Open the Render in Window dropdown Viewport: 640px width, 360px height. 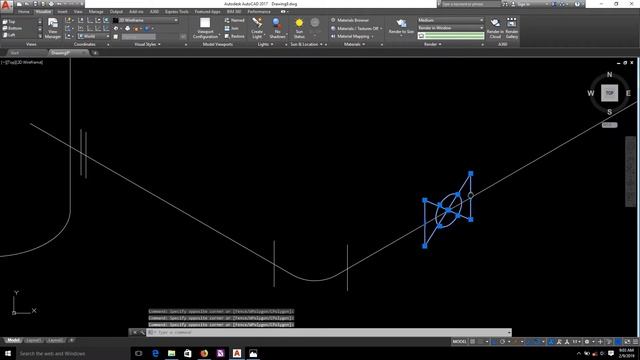click(x=451, y=28)
